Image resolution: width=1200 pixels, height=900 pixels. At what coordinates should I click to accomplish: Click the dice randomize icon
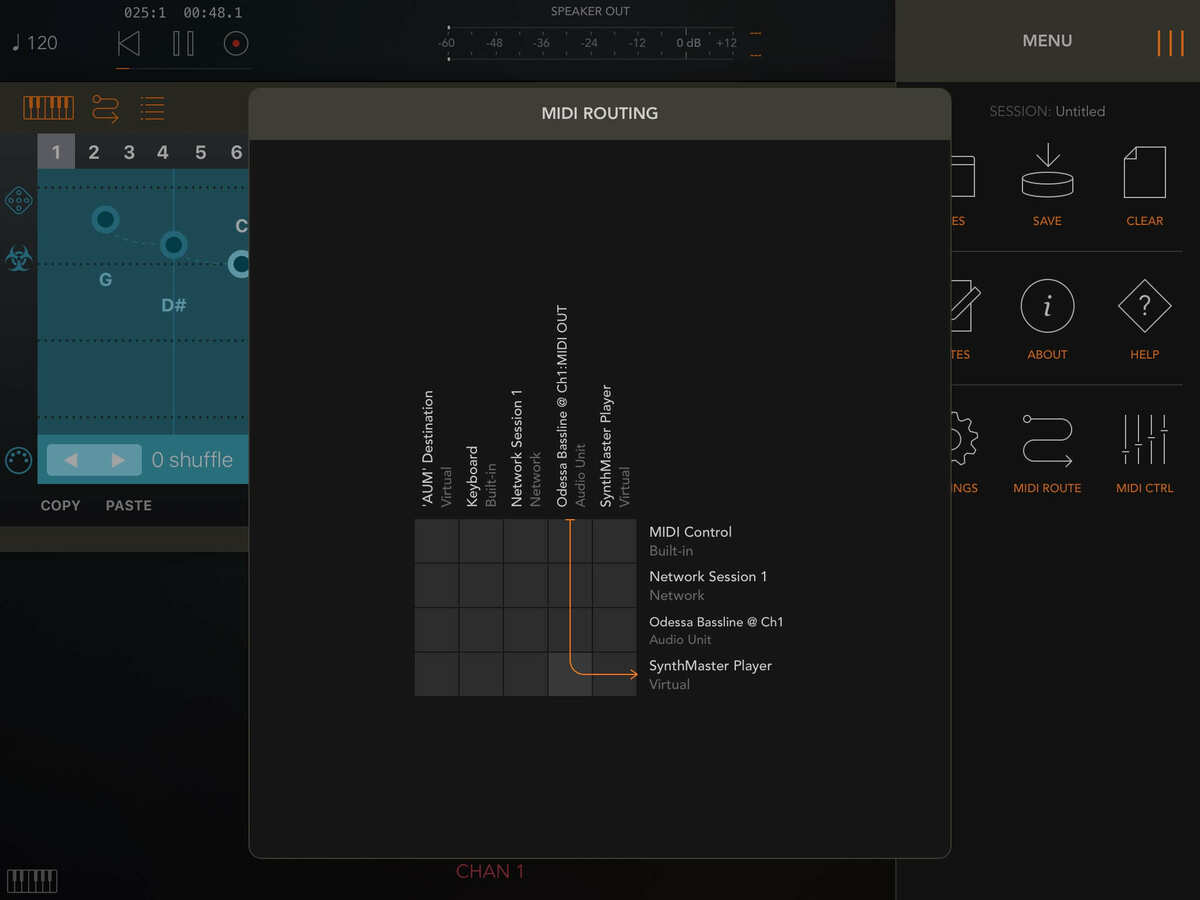coord(18,200)
